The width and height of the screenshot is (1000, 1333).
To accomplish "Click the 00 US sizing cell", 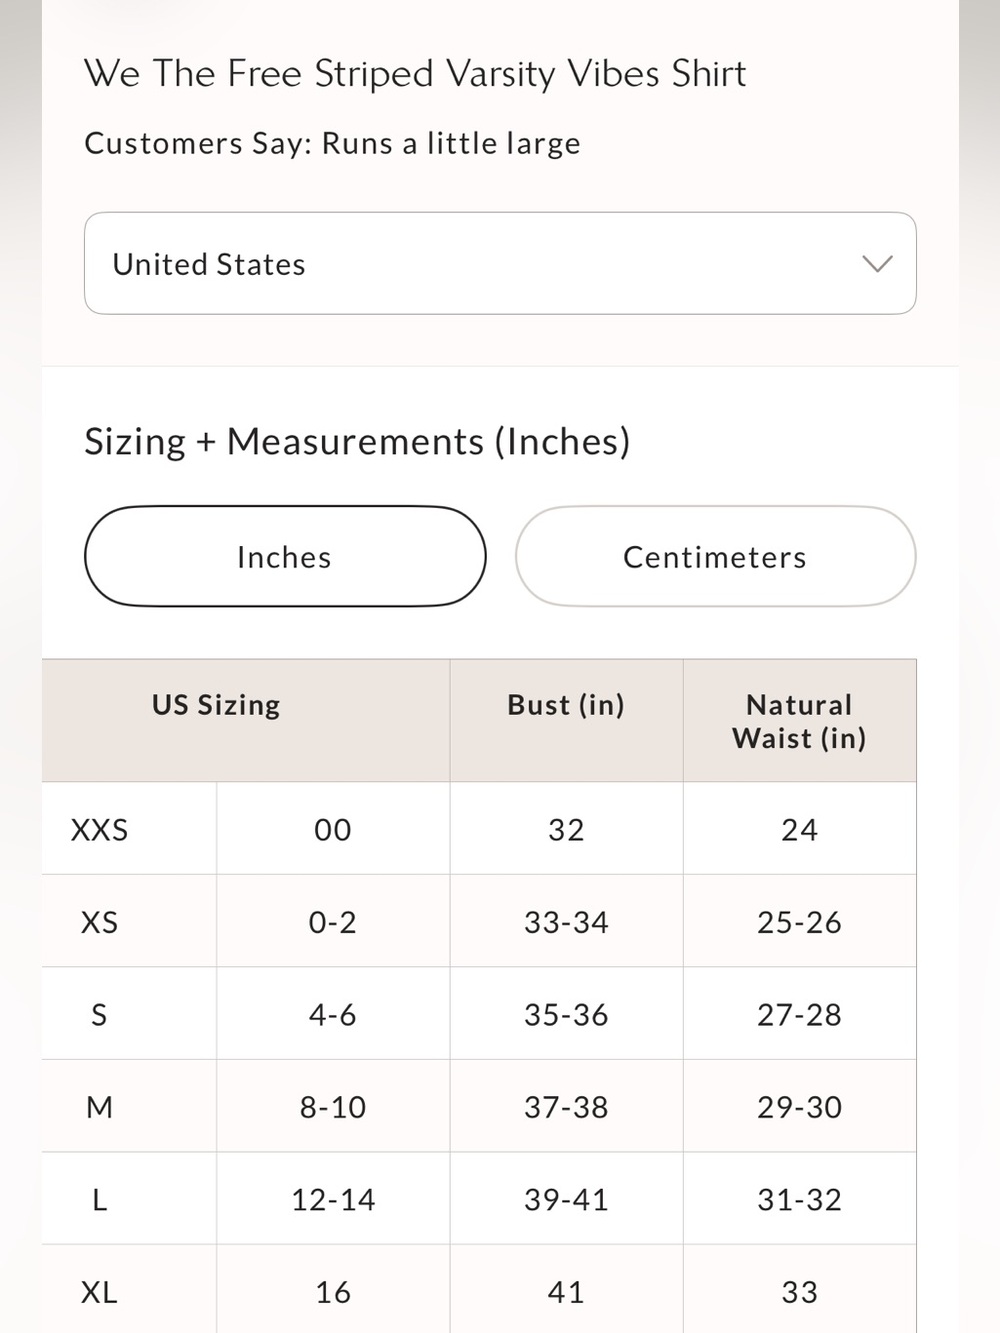I will tap(333, 830).
